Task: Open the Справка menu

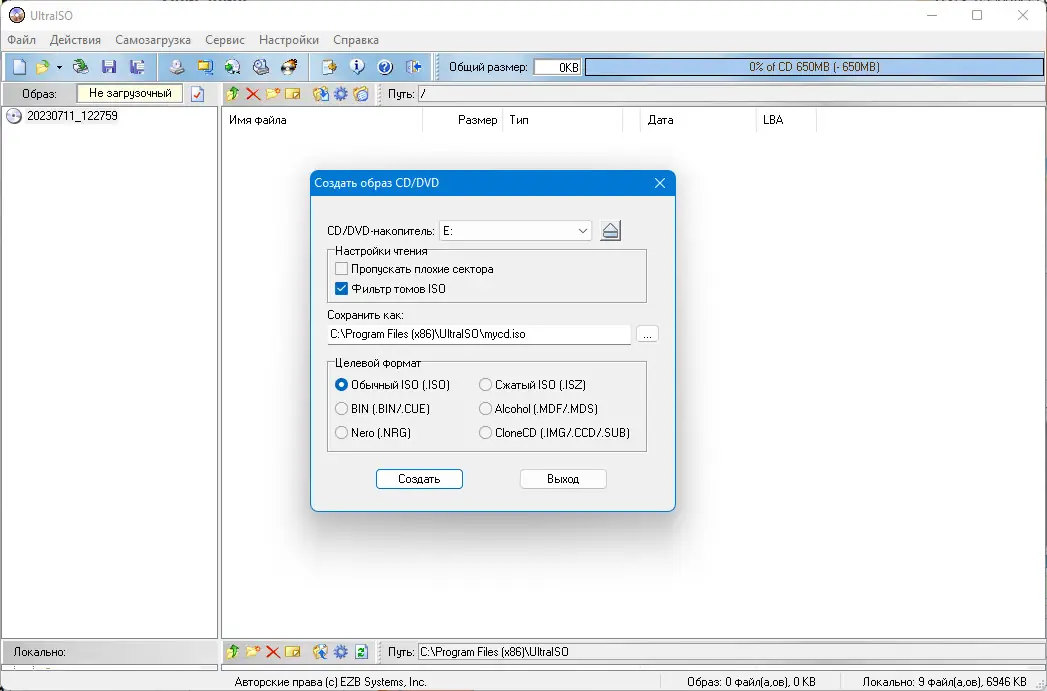Action: 356,40
